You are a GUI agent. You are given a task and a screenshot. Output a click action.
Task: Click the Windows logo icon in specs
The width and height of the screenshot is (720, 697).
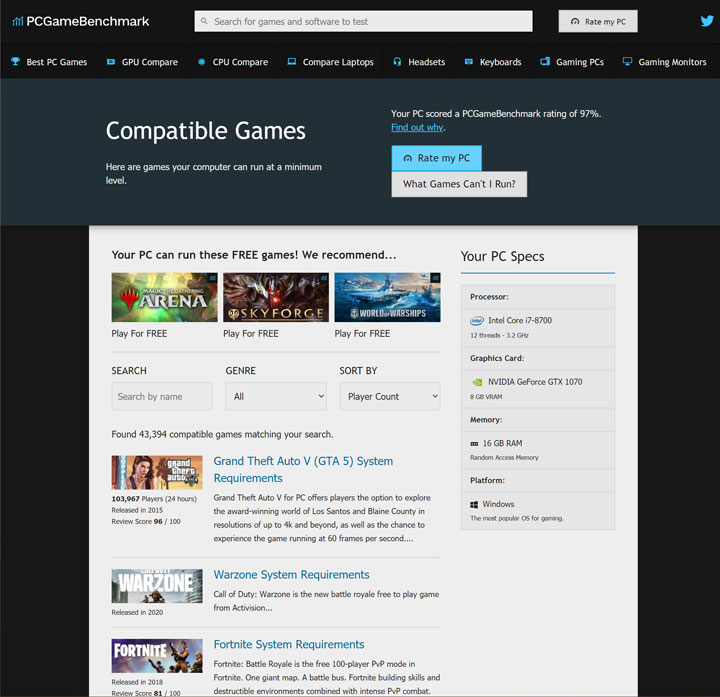pyautogui.click(x=474, y=505)
